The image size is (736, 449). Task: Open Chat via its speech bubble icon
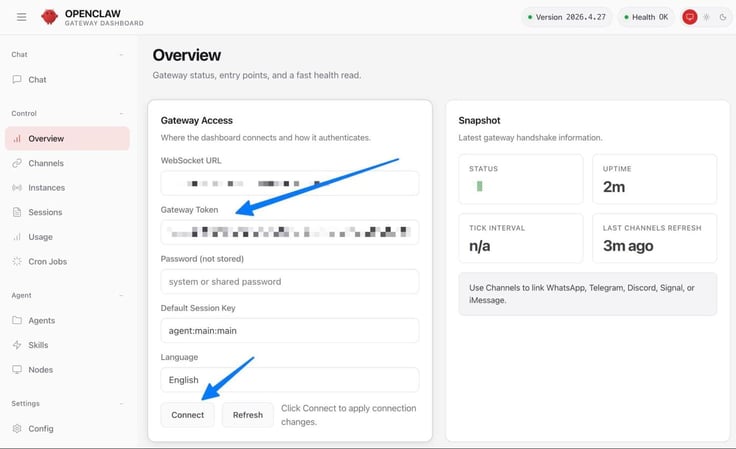pos(17,79)
